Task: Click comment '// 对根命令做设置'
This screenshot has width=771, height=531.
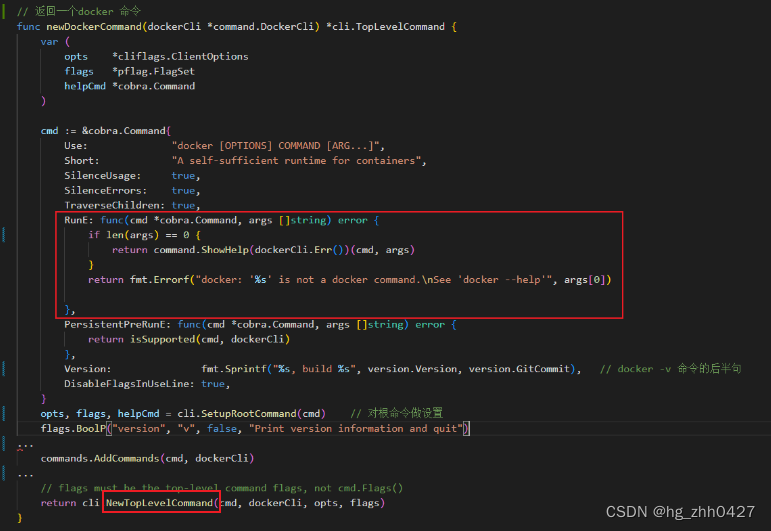Action: point(396,413)
